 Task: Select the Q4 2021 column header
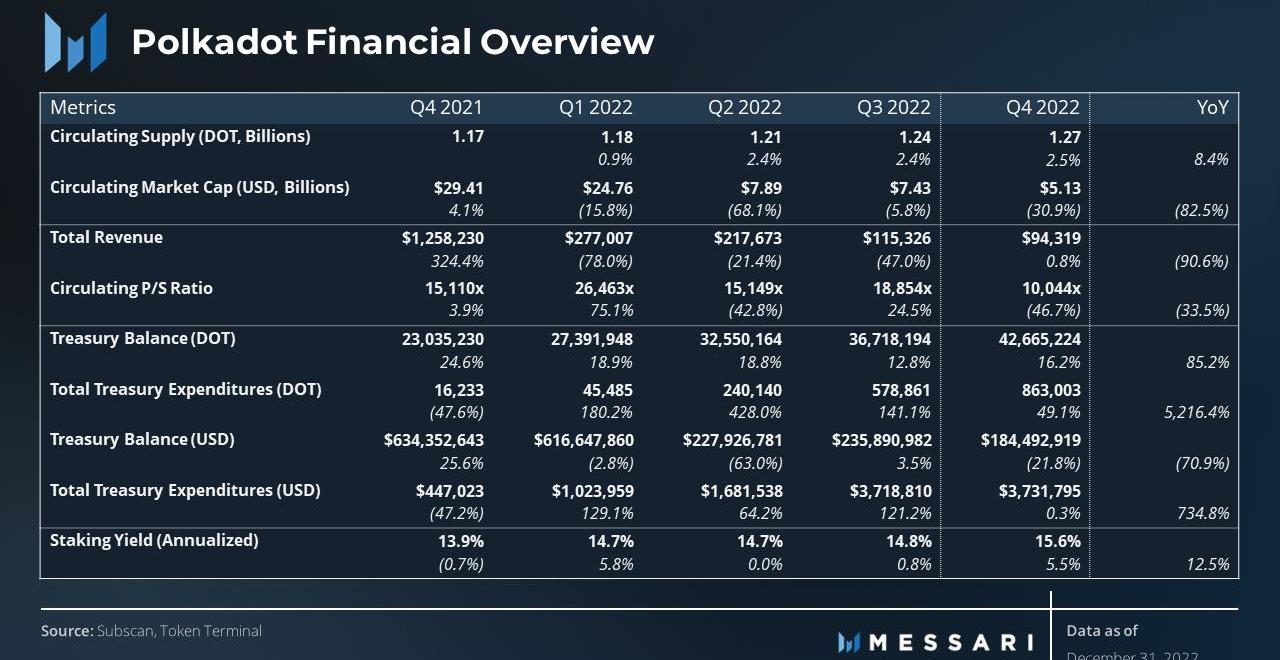(x=446, y=107)
